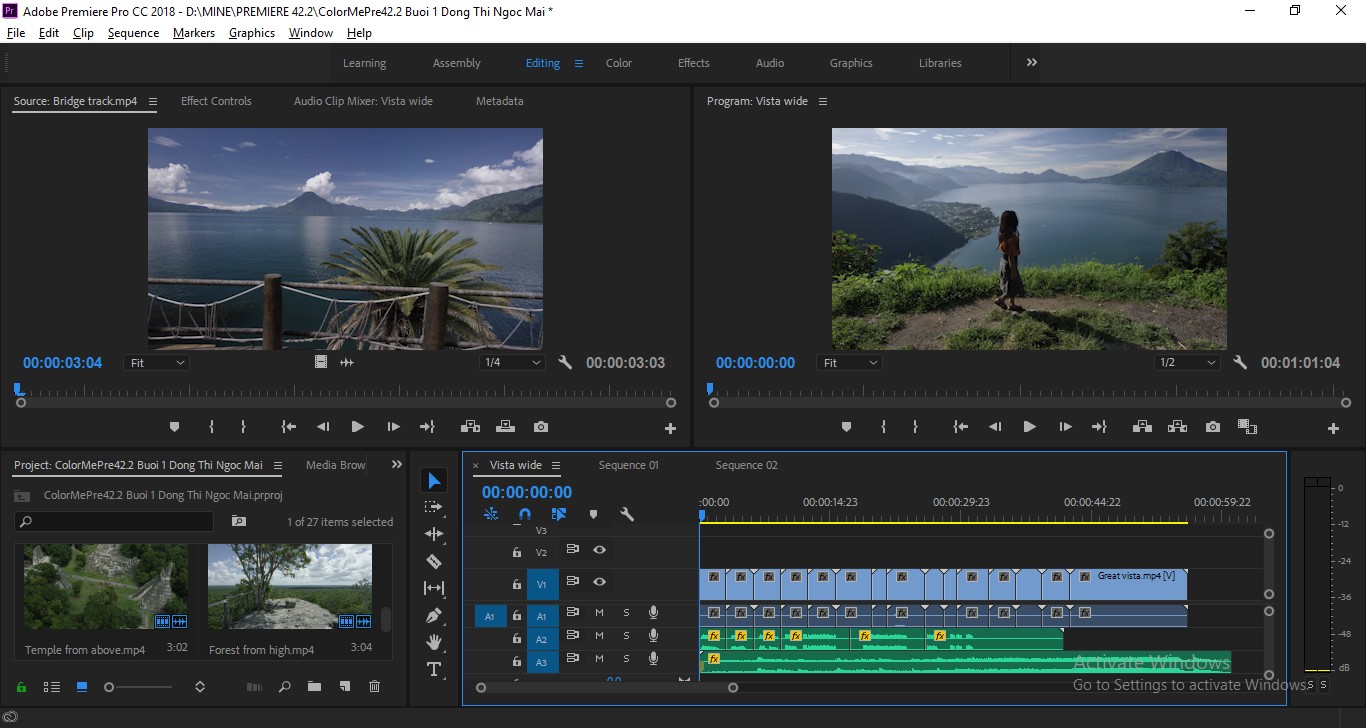
Task: Open Source monitor Fit zoom dropdown
Action: [156, 363]
